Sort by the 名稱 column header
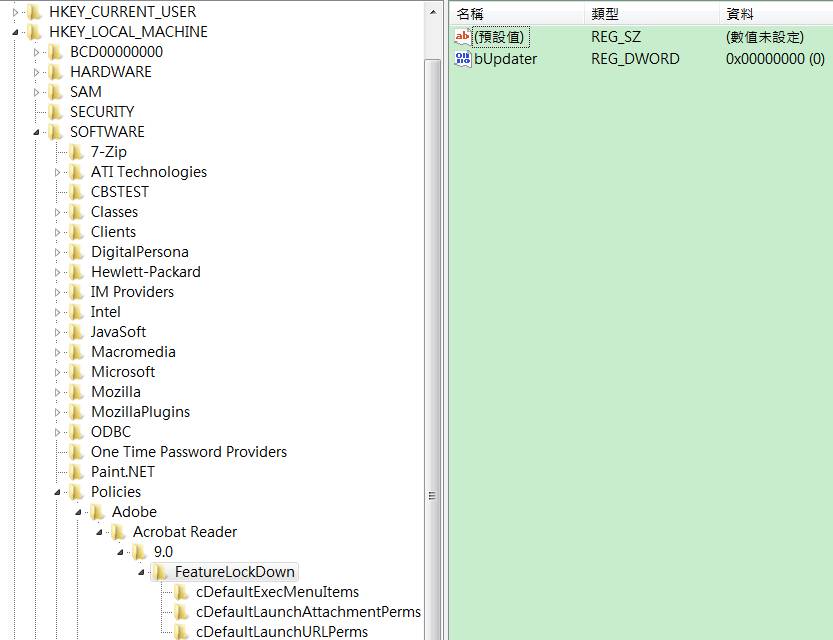 517,14
